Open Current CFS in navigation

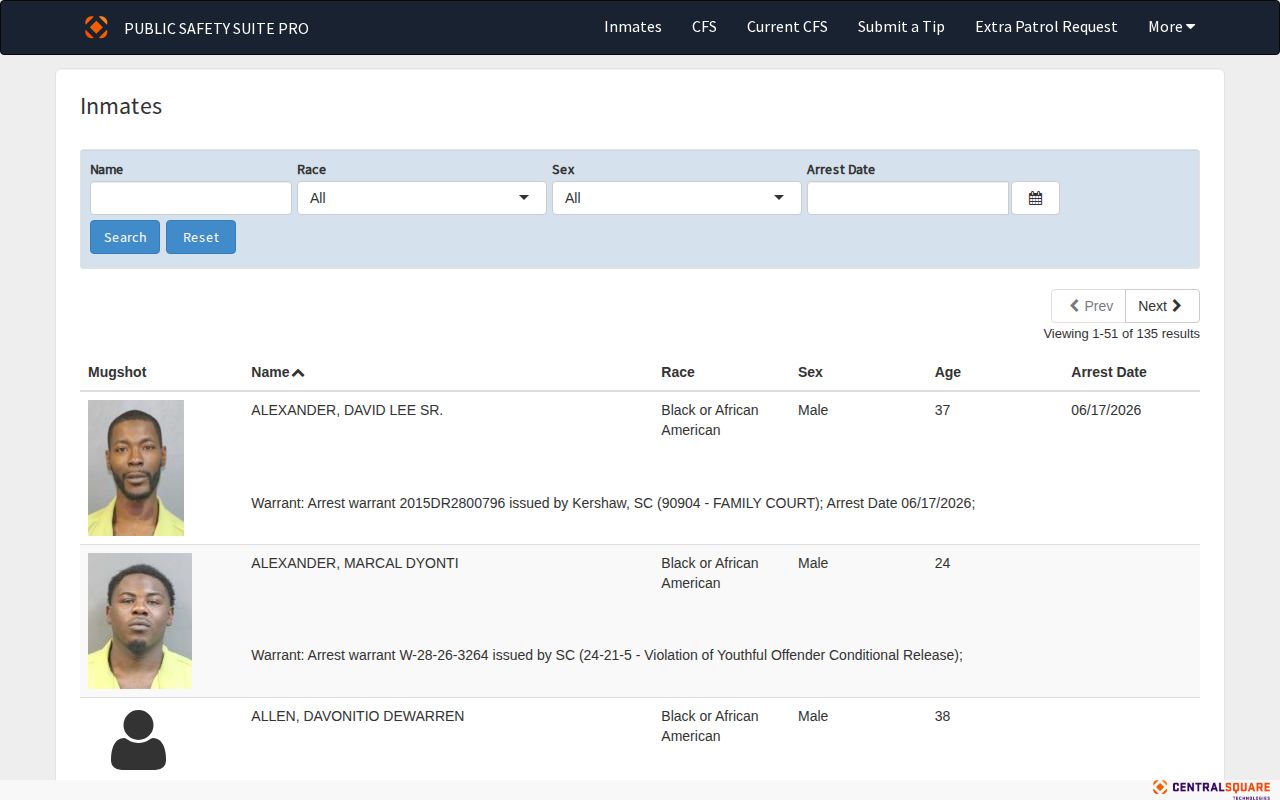(787, 27)
